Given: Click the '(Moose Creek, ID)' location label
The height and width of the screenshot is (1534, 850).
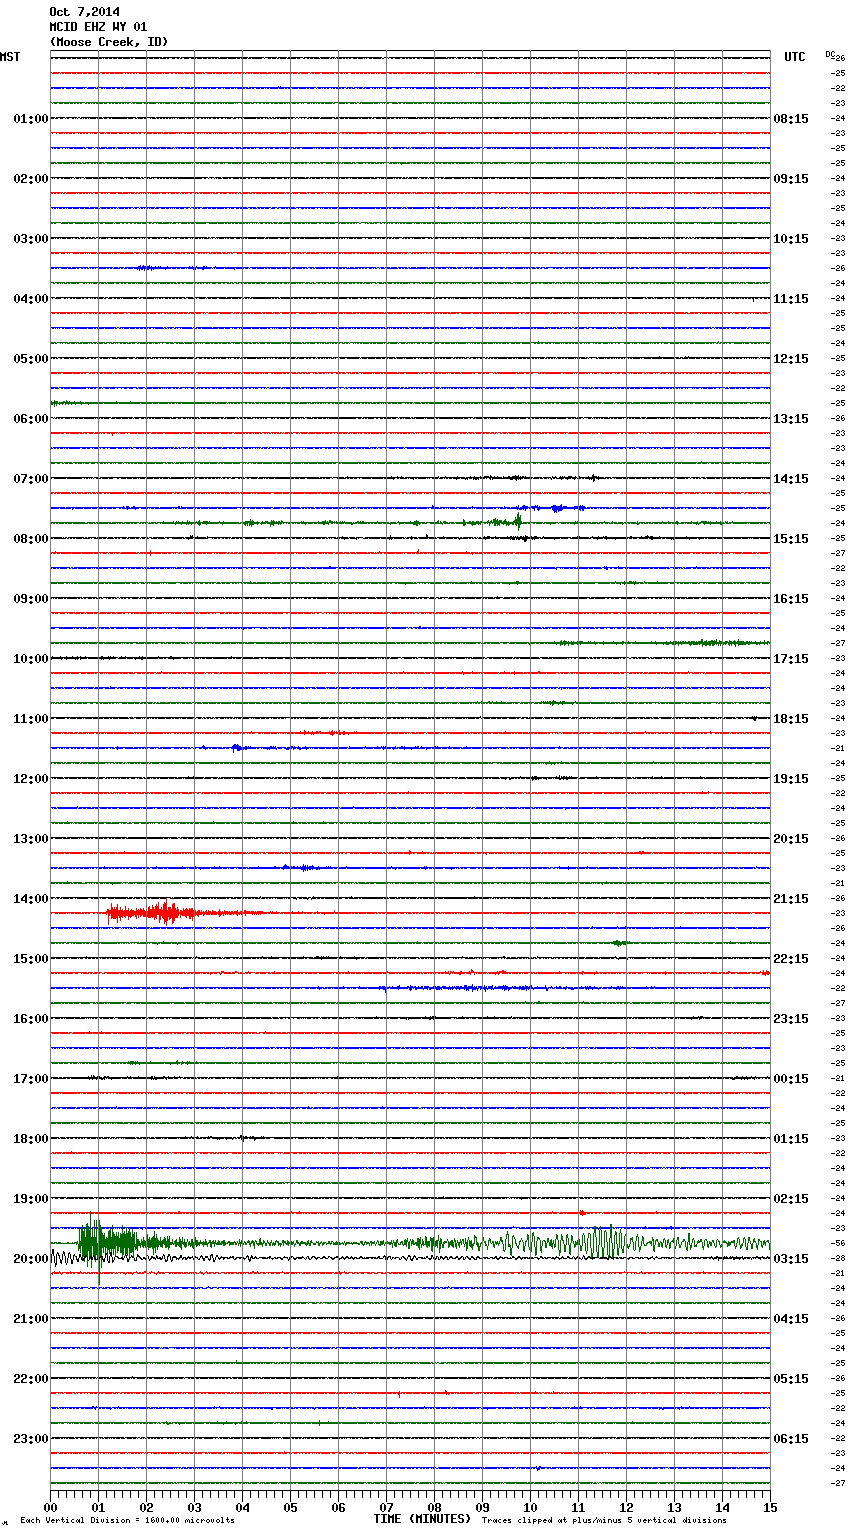Looking at the screenshot, I should [108, 42].
